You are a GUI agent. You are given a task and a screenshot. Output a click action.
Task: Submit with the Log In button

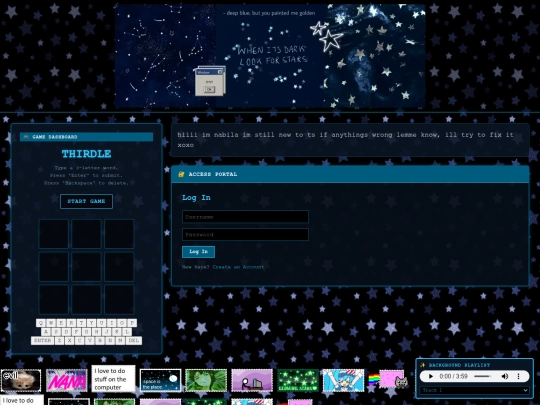click(198, 252)
